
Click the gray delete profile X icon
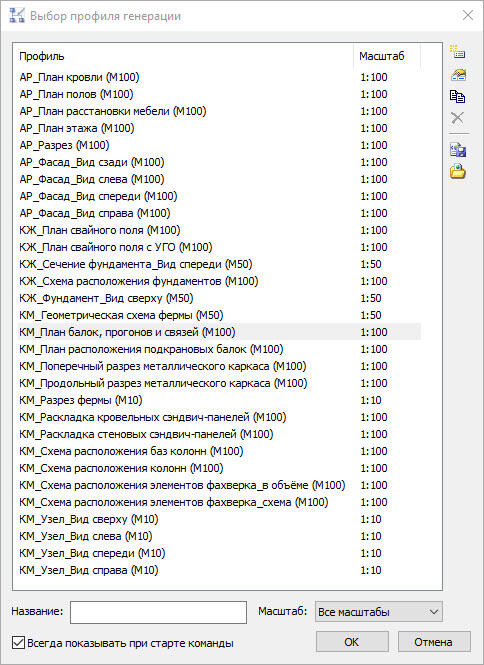coord(458,118)
